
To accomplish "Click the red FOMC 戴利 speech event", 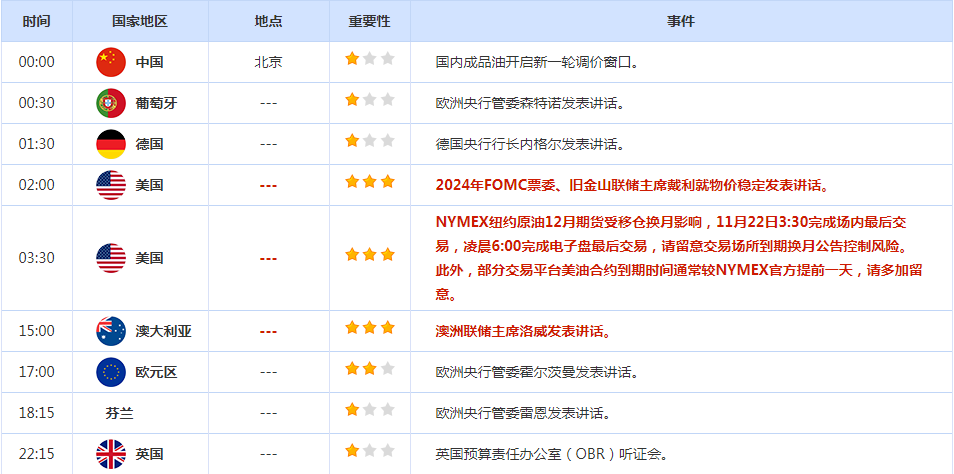I will [633, 185].
